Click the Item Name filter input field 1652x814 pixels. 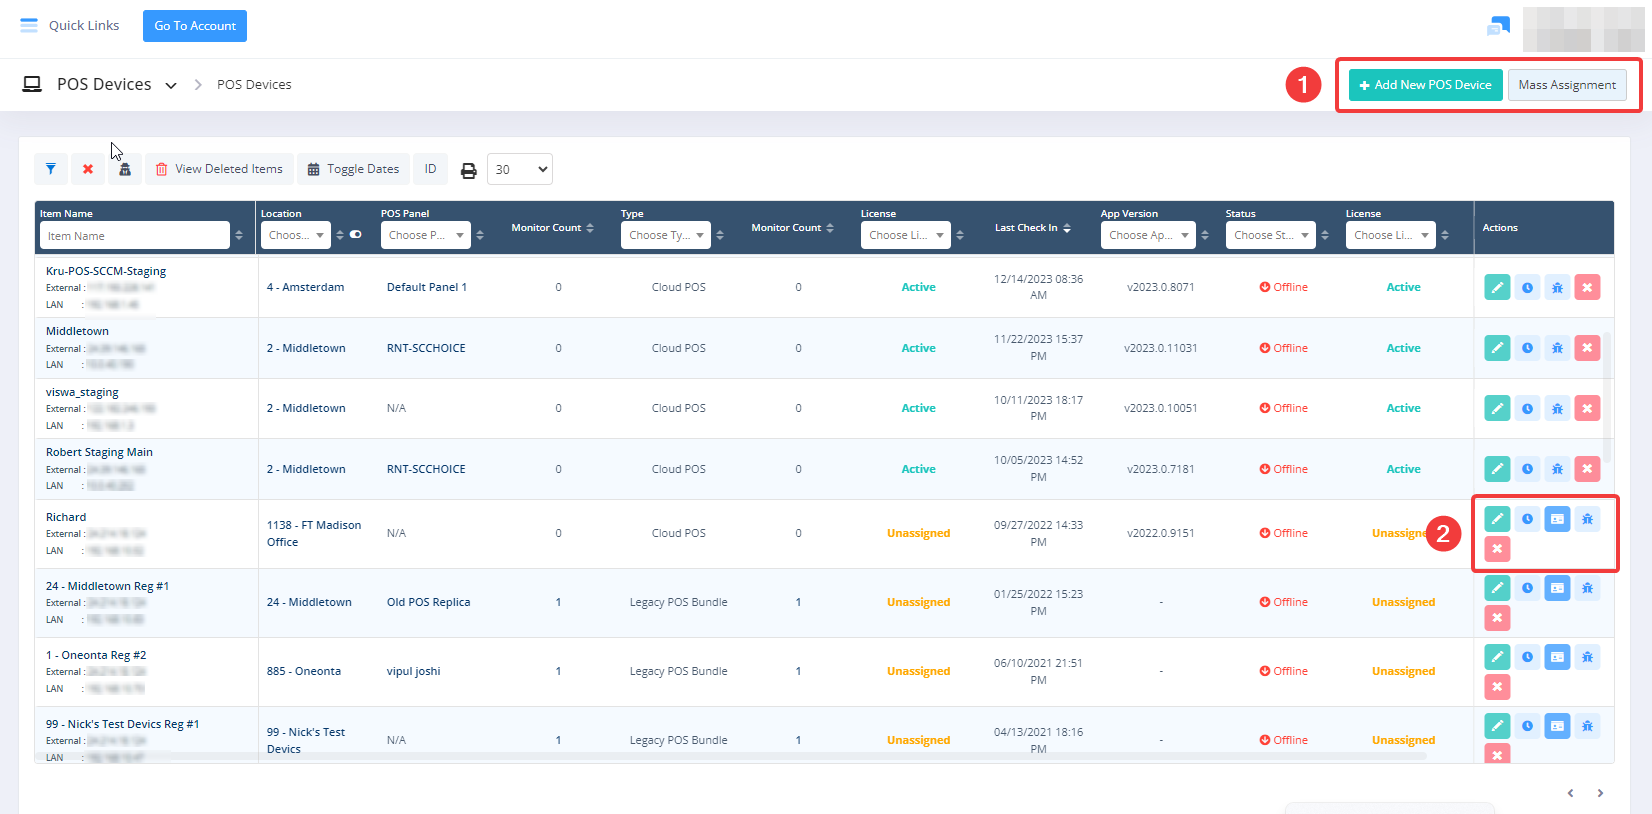(x=135, y=236)
